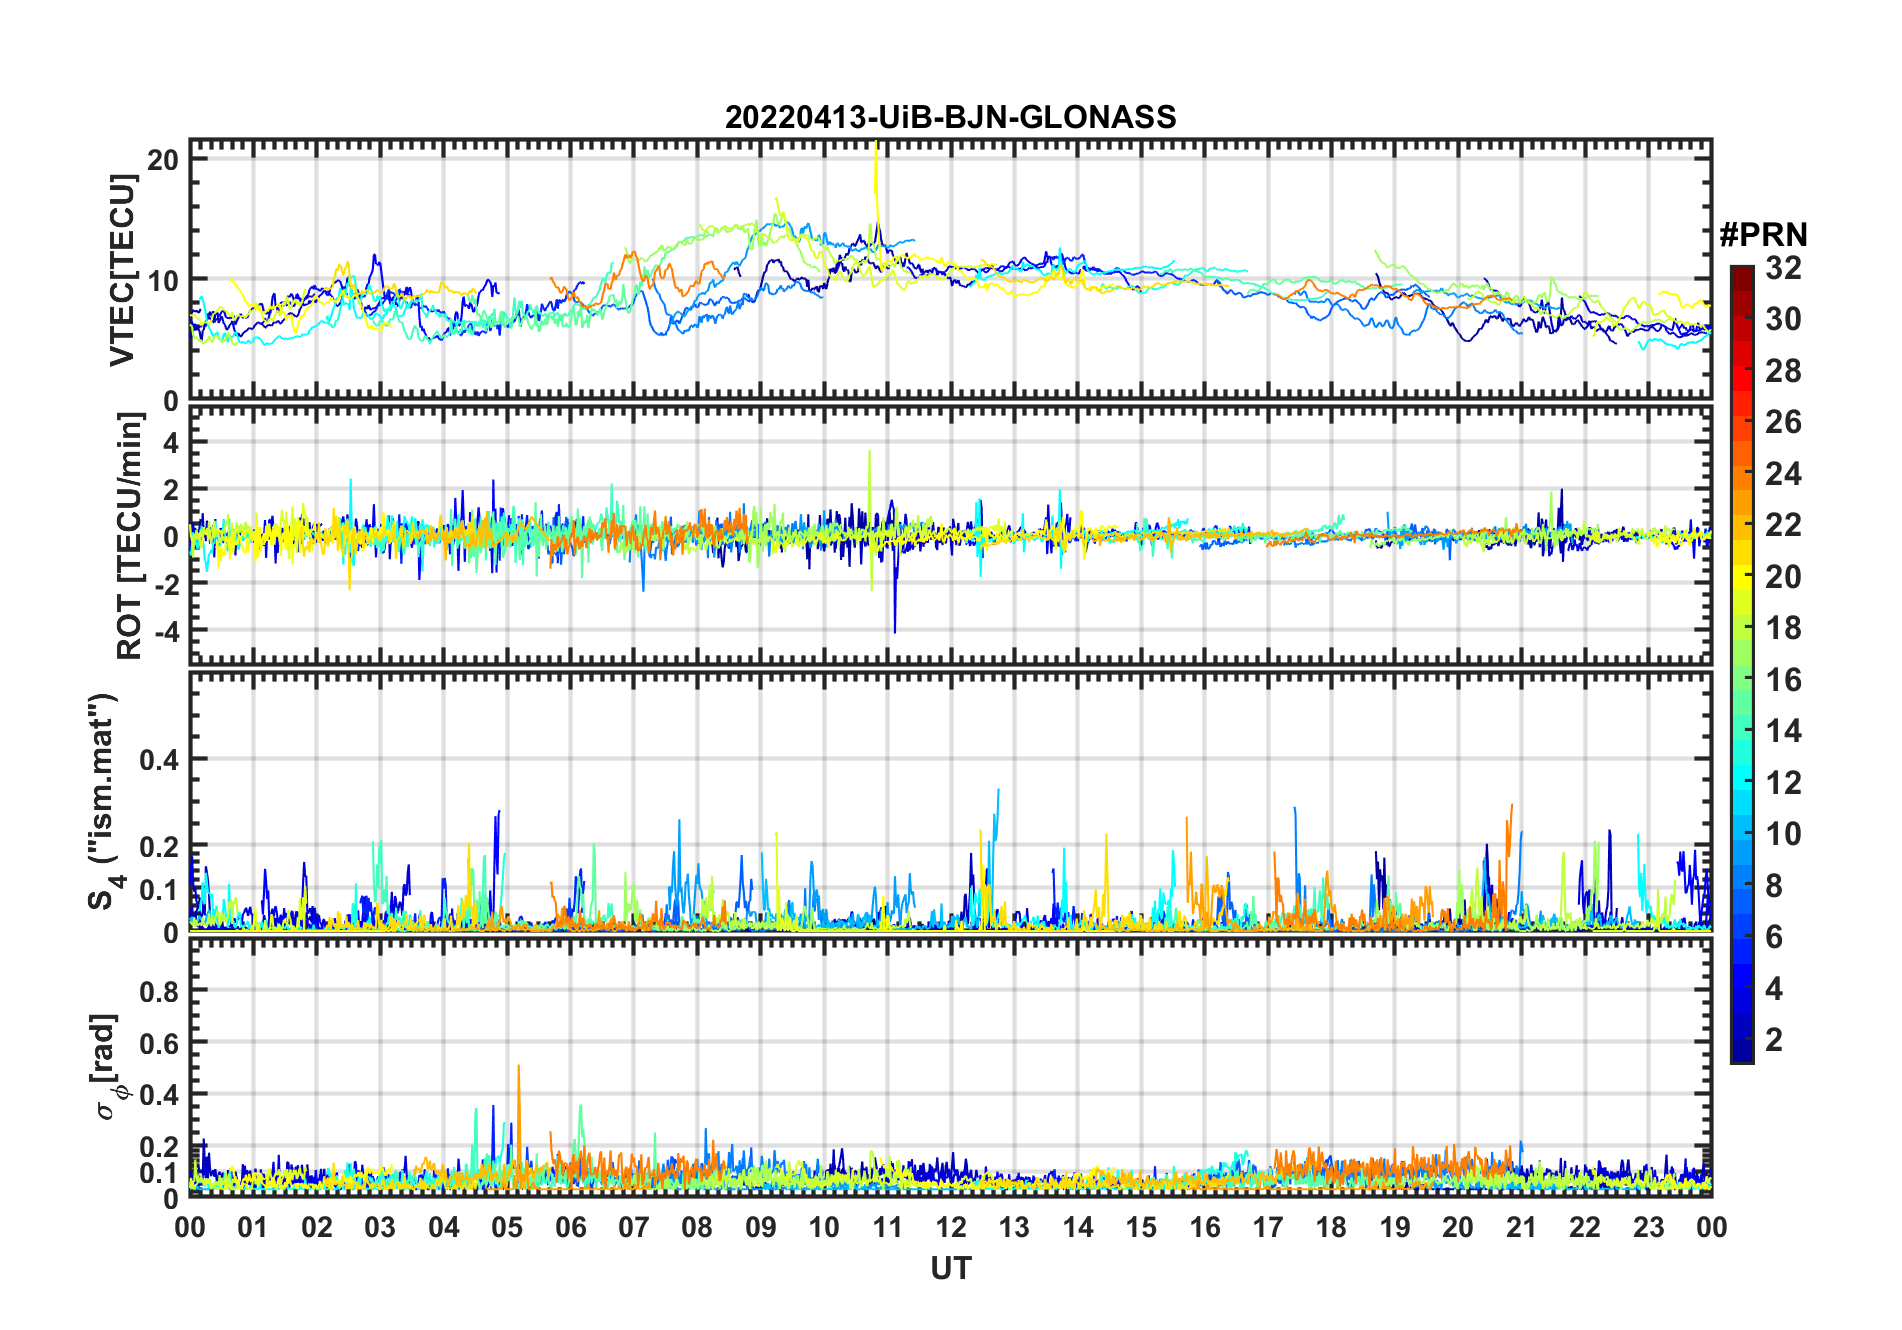The image size is (1902, 1330).
Task: Click the colorbar tick label 6
Action: 1774,937
